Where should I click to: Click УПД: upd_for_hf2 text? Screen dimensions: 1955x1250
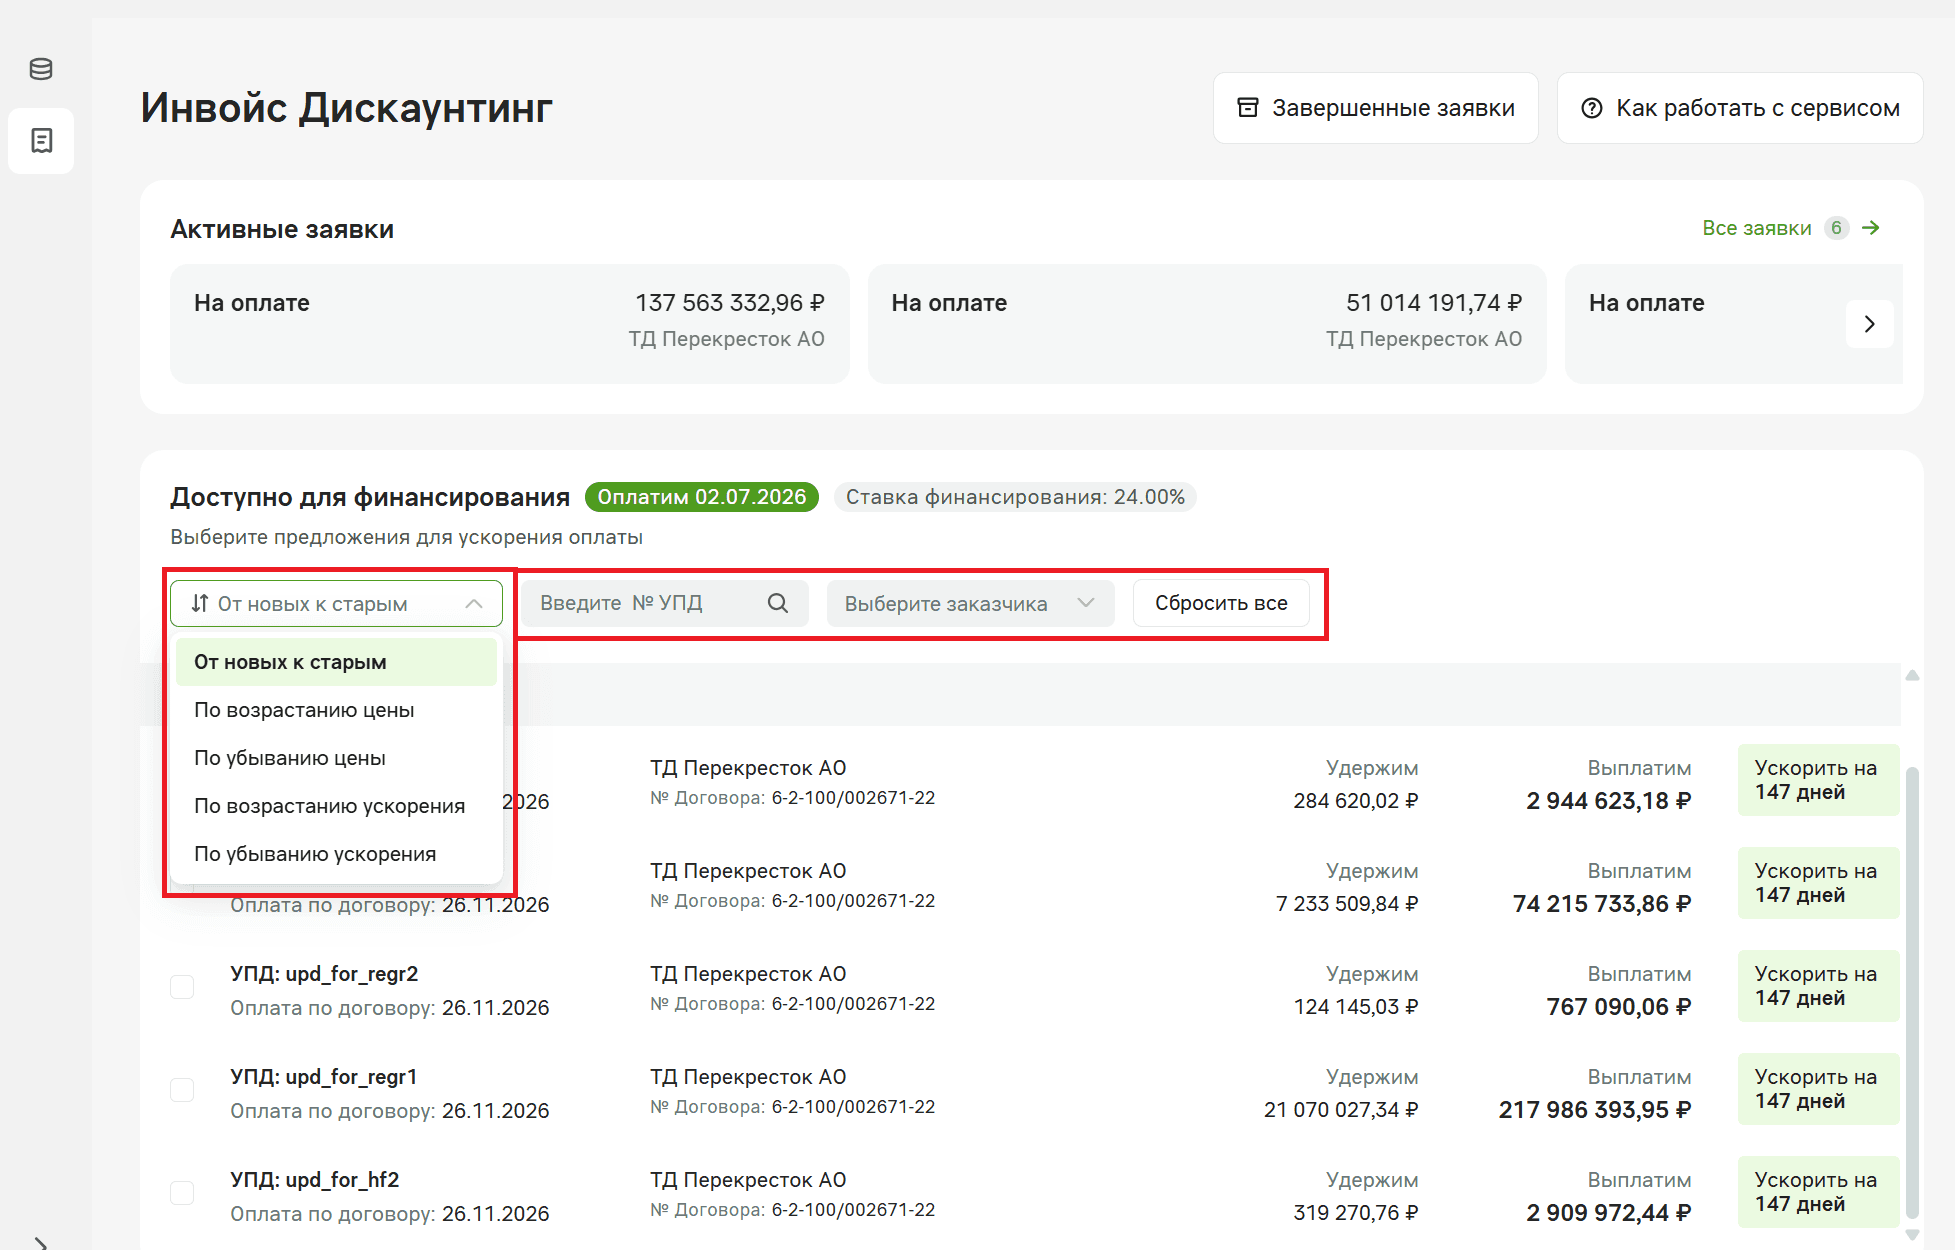(314, 1180)
